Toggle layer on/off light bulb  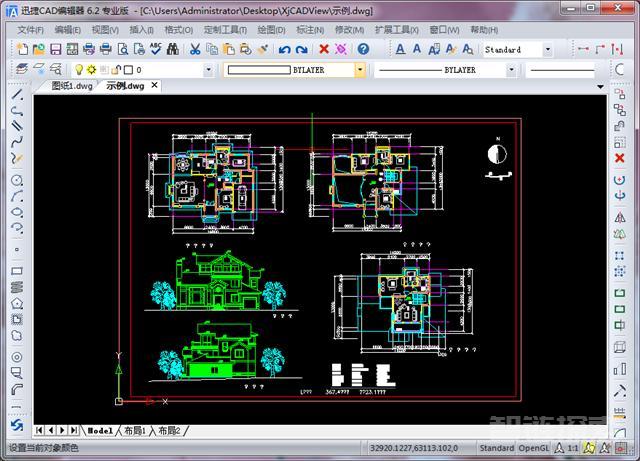pos(79,70)
